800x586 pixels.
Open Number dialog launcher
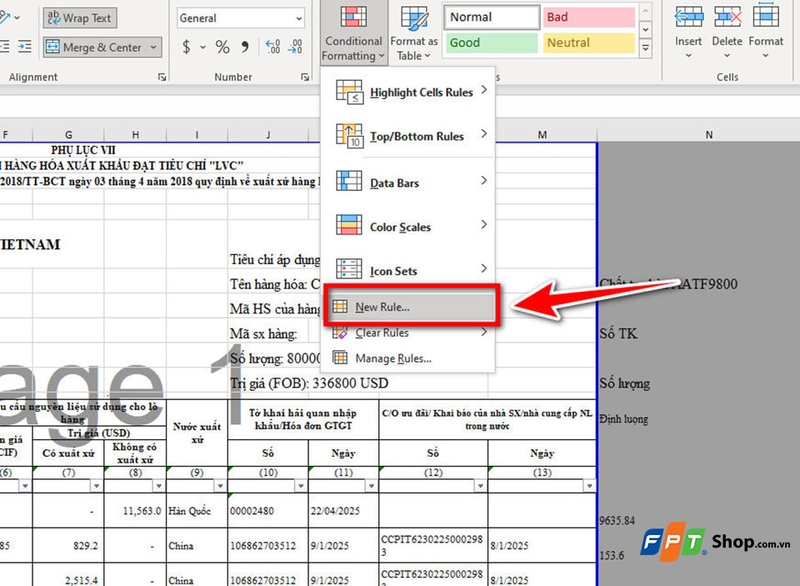(305, 77)
